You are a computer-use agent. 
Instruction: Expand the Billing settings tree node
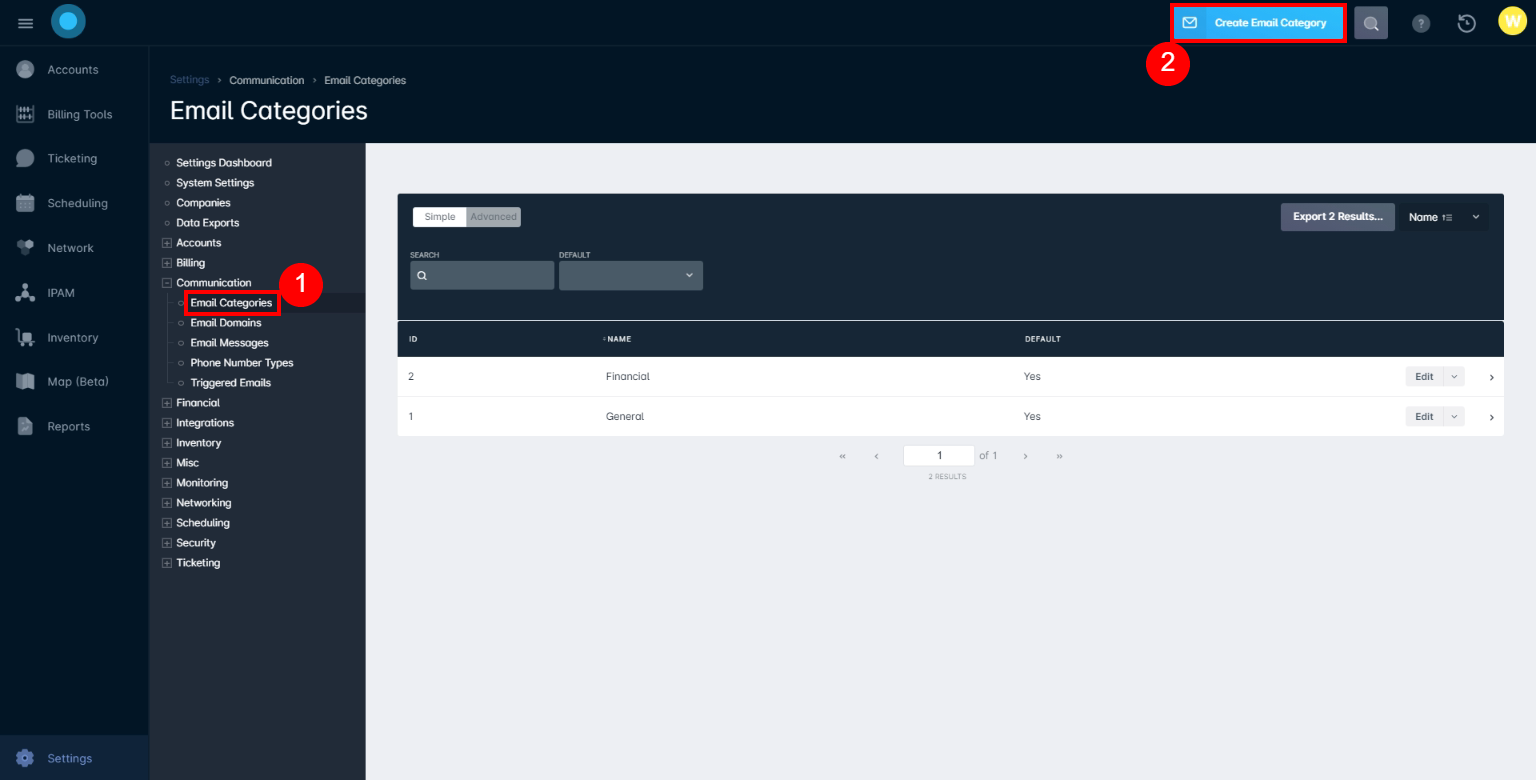point(166,262)
